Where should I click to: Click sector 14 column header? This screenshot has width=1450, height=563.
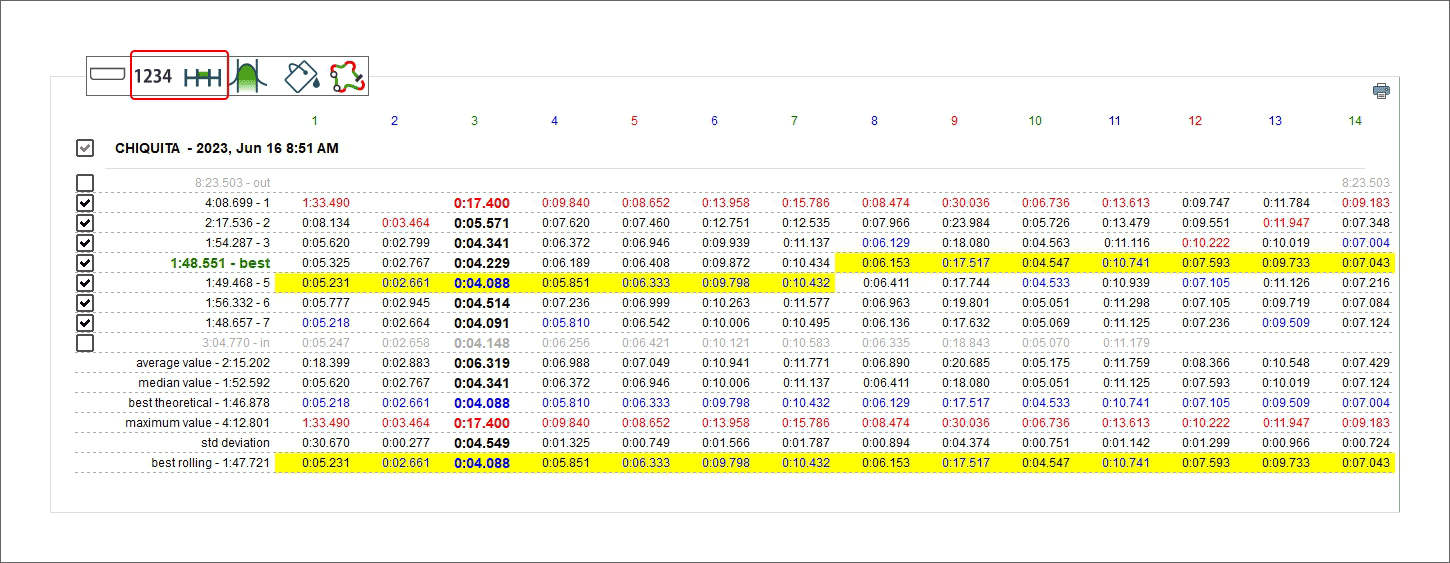coord(1355,121)
